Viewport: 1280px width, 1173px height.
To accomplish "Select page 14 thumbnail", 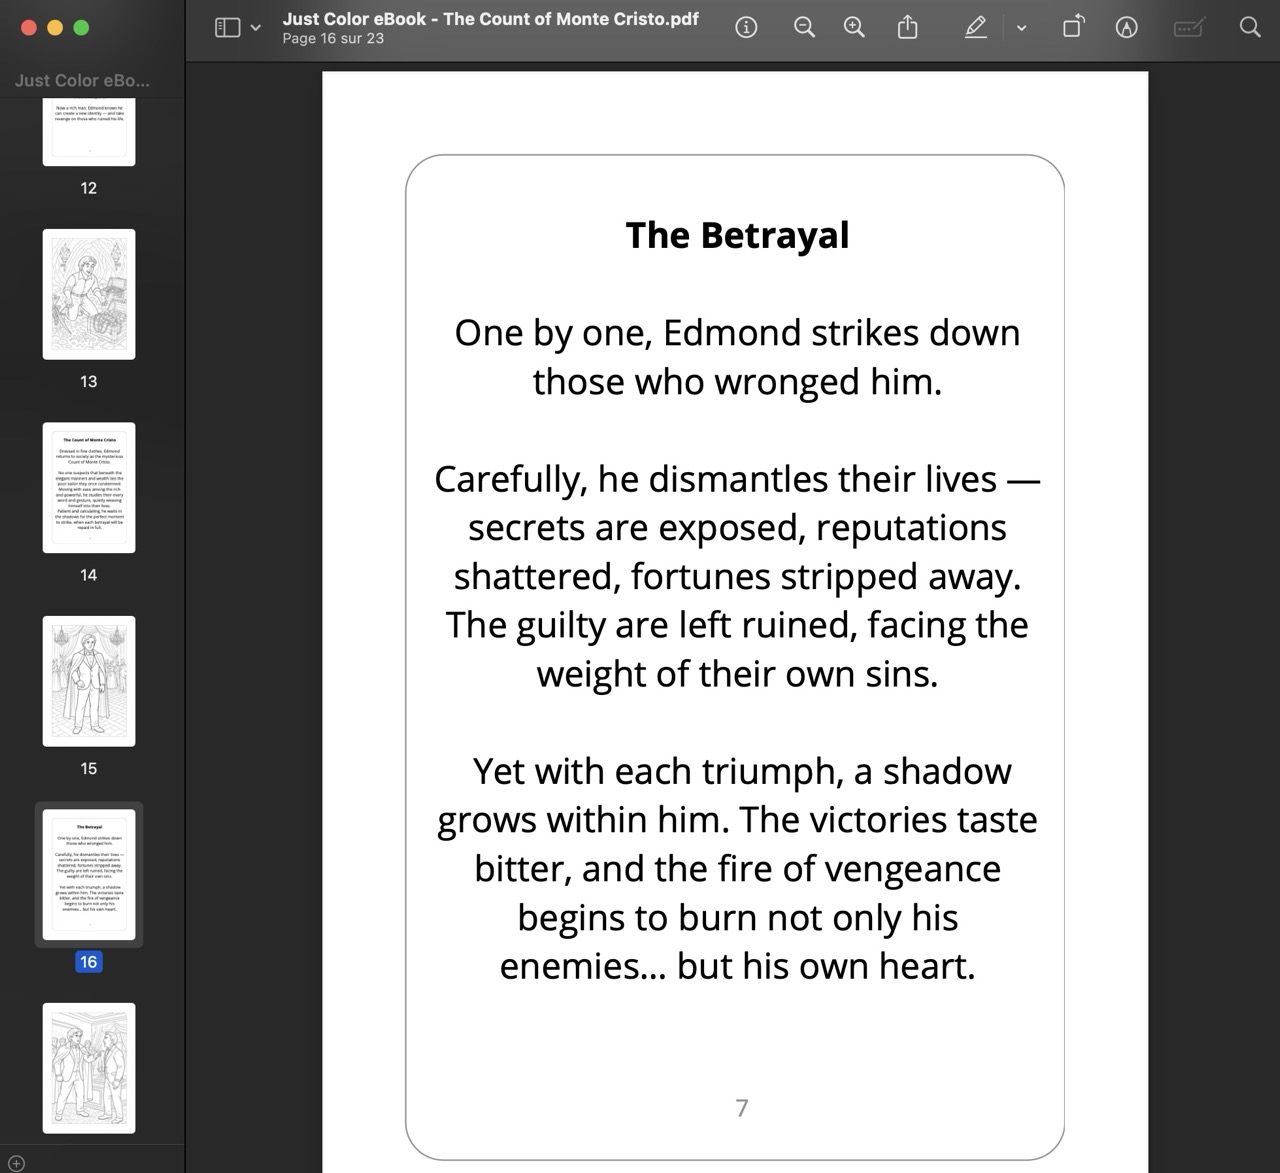I will click(89, 488).
